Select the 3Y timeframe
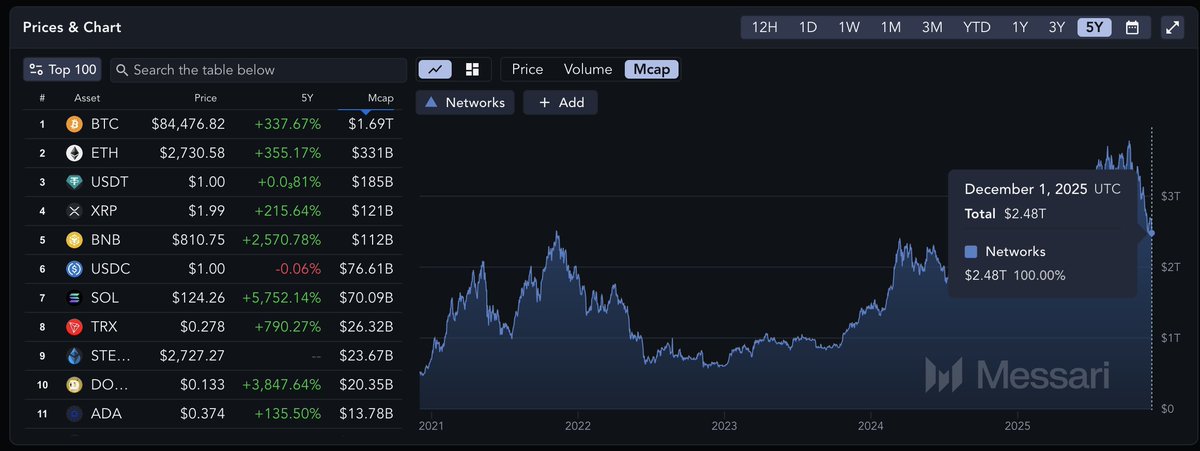The image size is (1200, 451). click(1057, 27)
